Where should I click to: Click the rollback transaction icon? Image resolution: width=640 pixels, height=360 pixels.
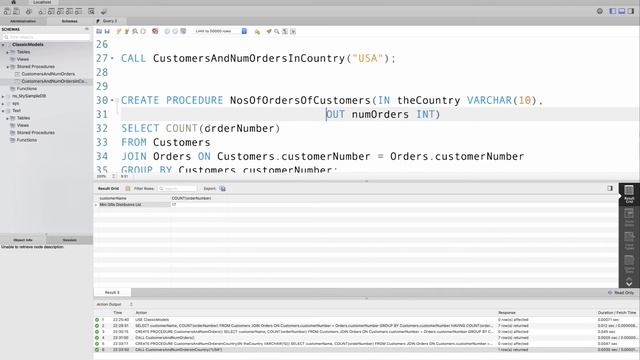pos(175,31)
